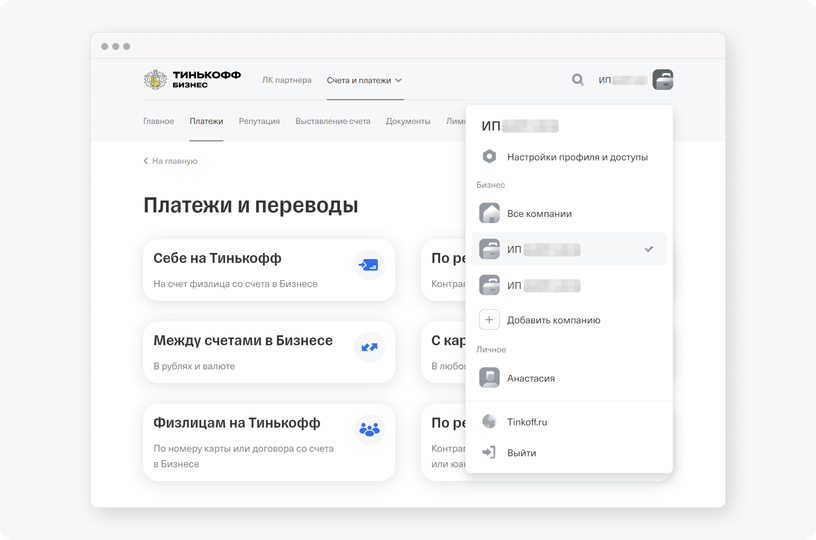Open the search magnifier icon
Image resolution: width=816 pixels, height=540 pixels.
point(577,80)
